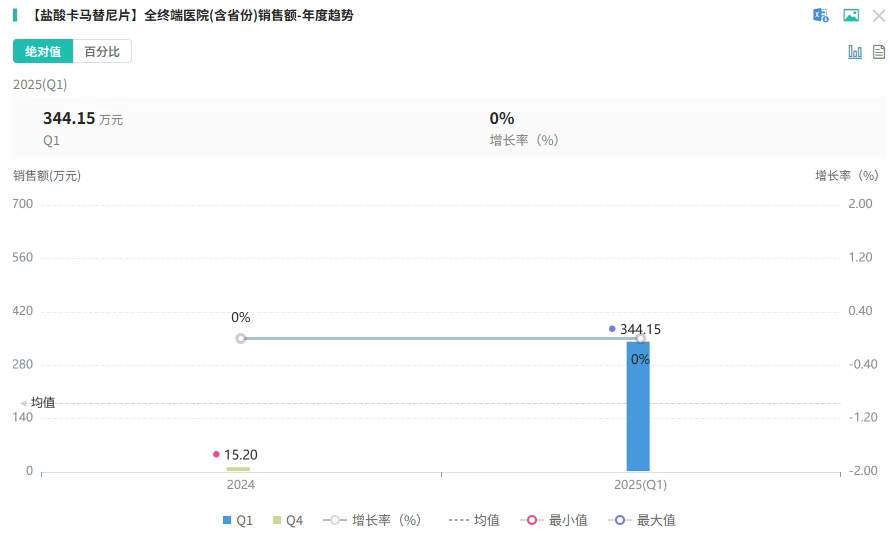
Task: Hide the 均值 average line legend
Action: tap(474, 520)
